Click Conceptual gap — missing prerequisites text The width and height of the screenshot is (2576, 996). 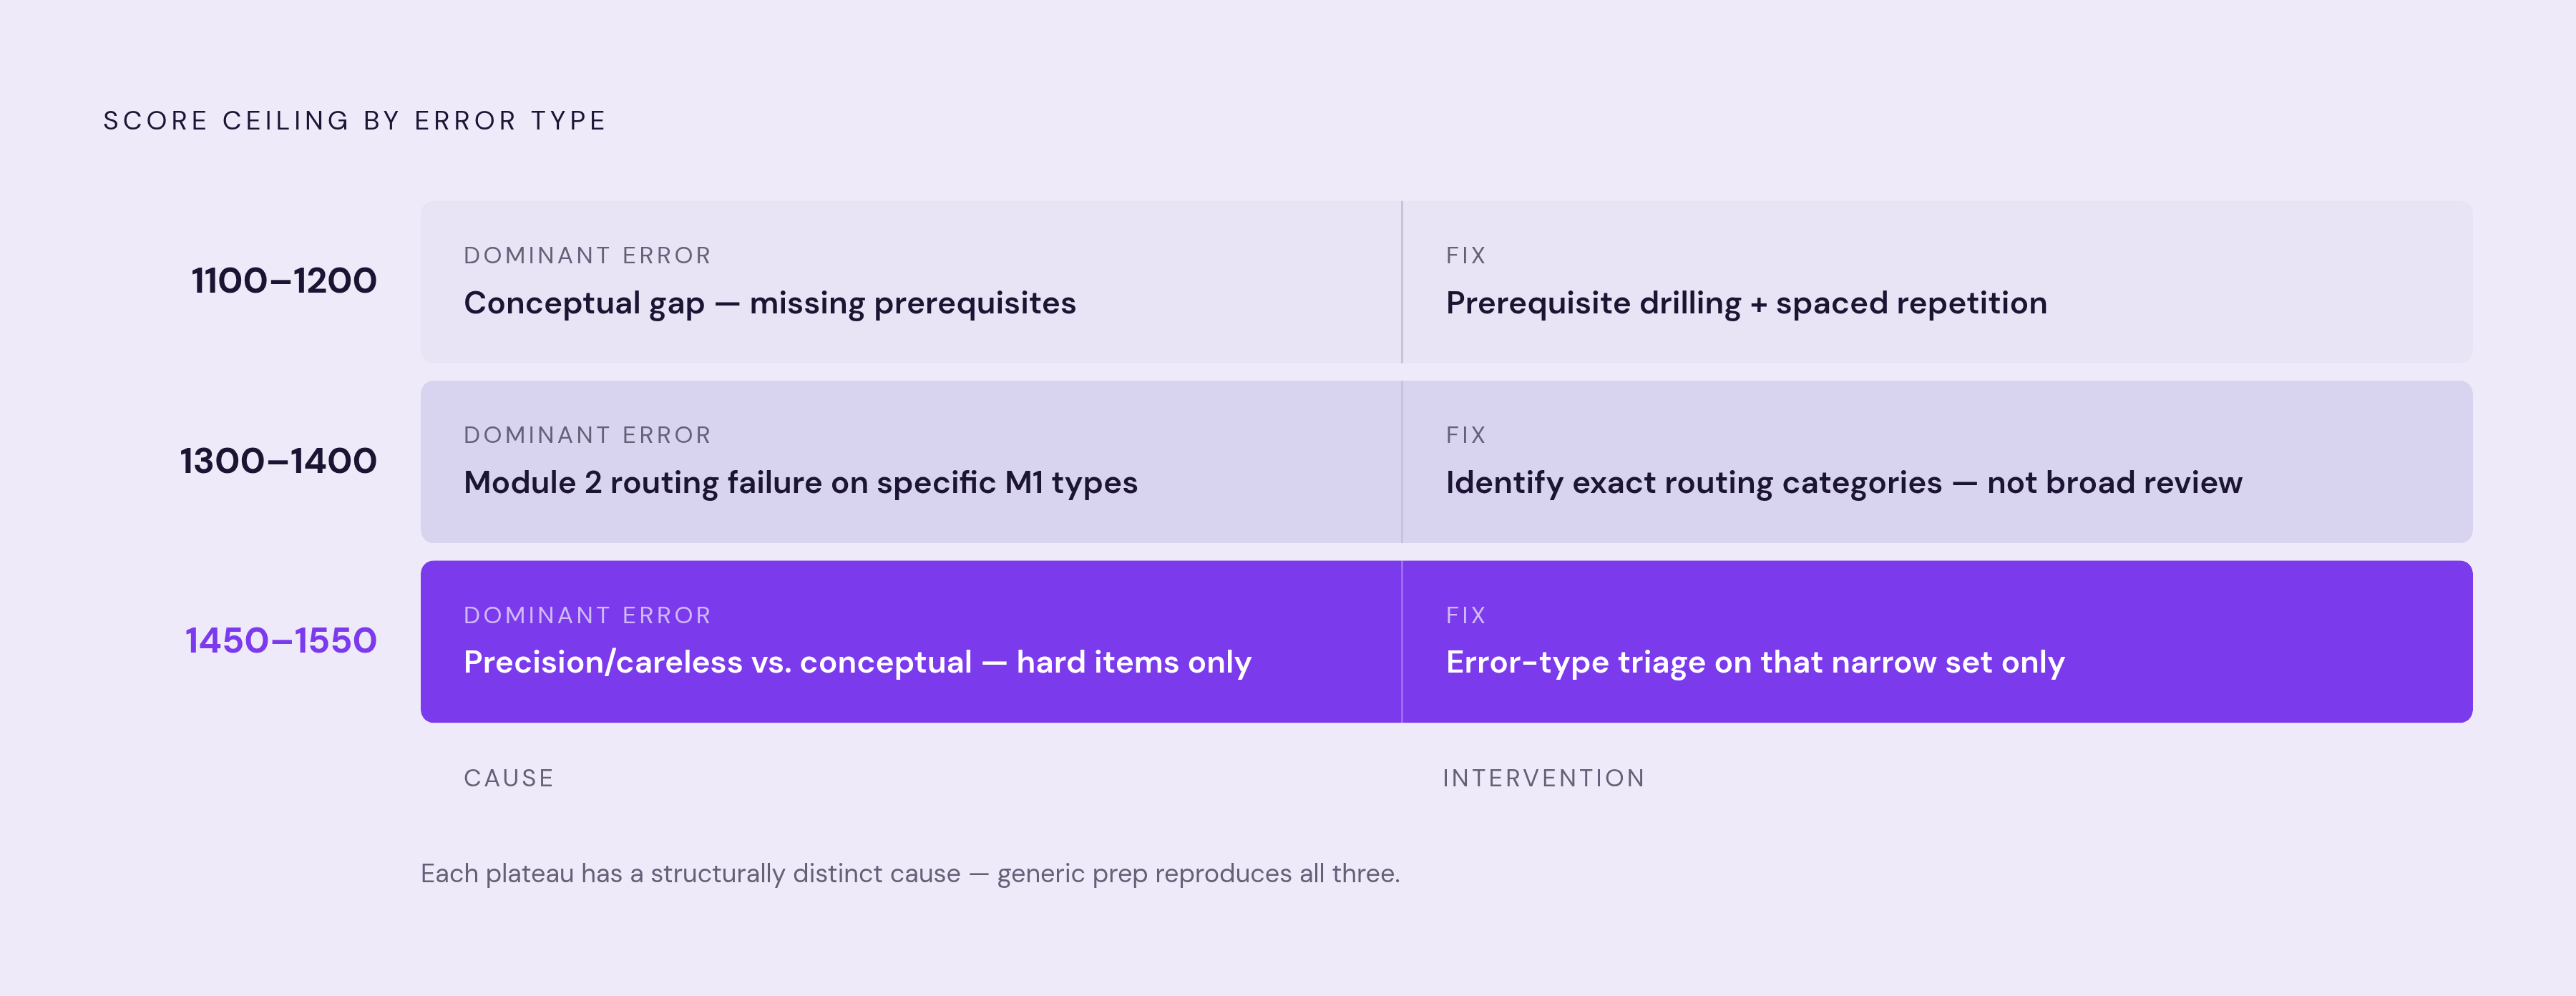[769, 303]
